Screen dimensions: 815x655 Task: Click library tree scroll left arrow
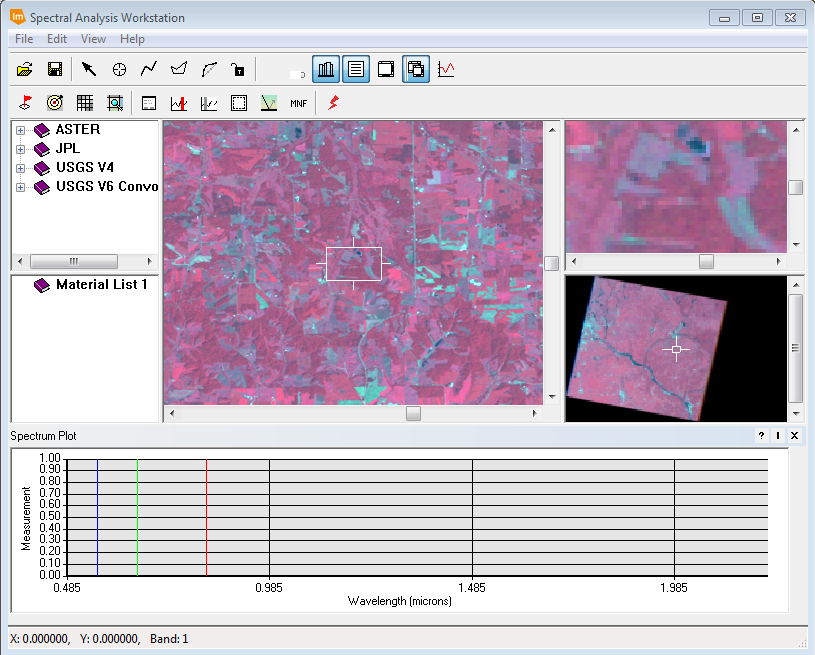tap(20, 261)
